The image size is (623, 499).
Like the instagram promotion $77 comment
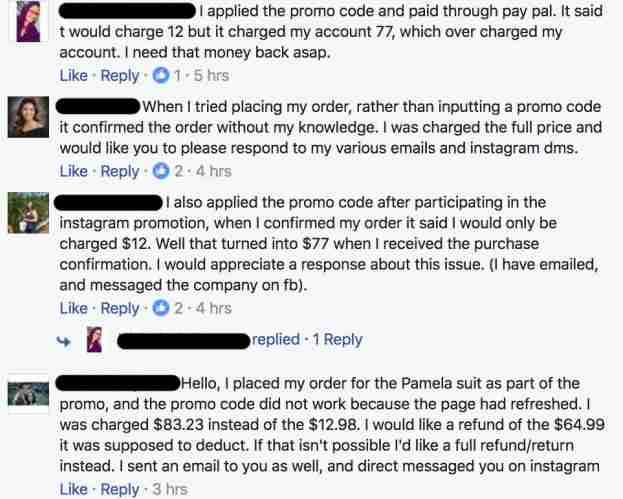click(74, 308)
